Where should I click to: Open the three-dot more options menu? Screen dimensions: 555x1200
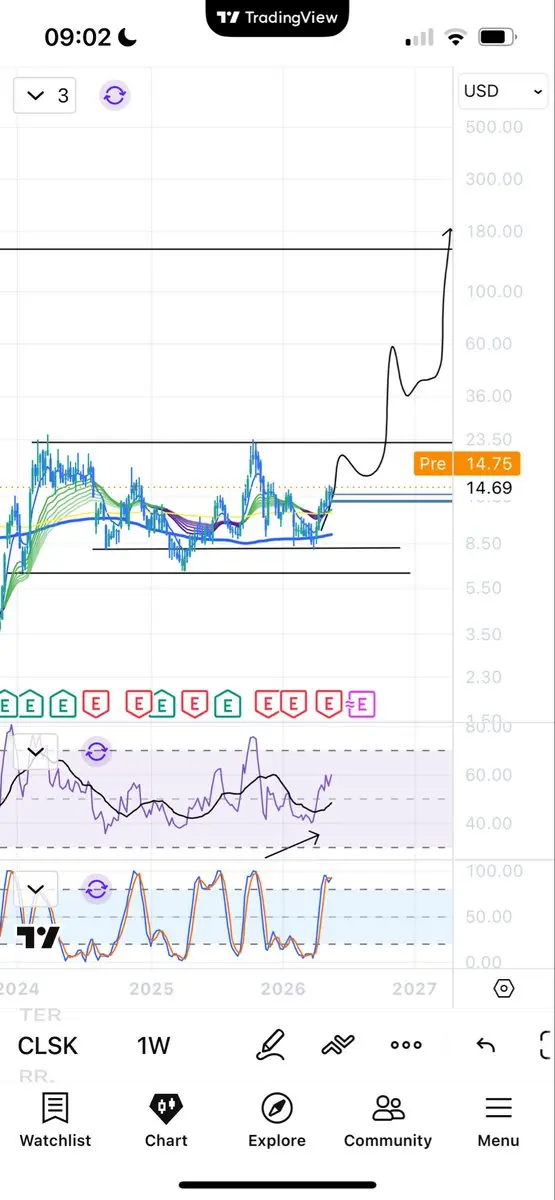(x=406, y=1045)
